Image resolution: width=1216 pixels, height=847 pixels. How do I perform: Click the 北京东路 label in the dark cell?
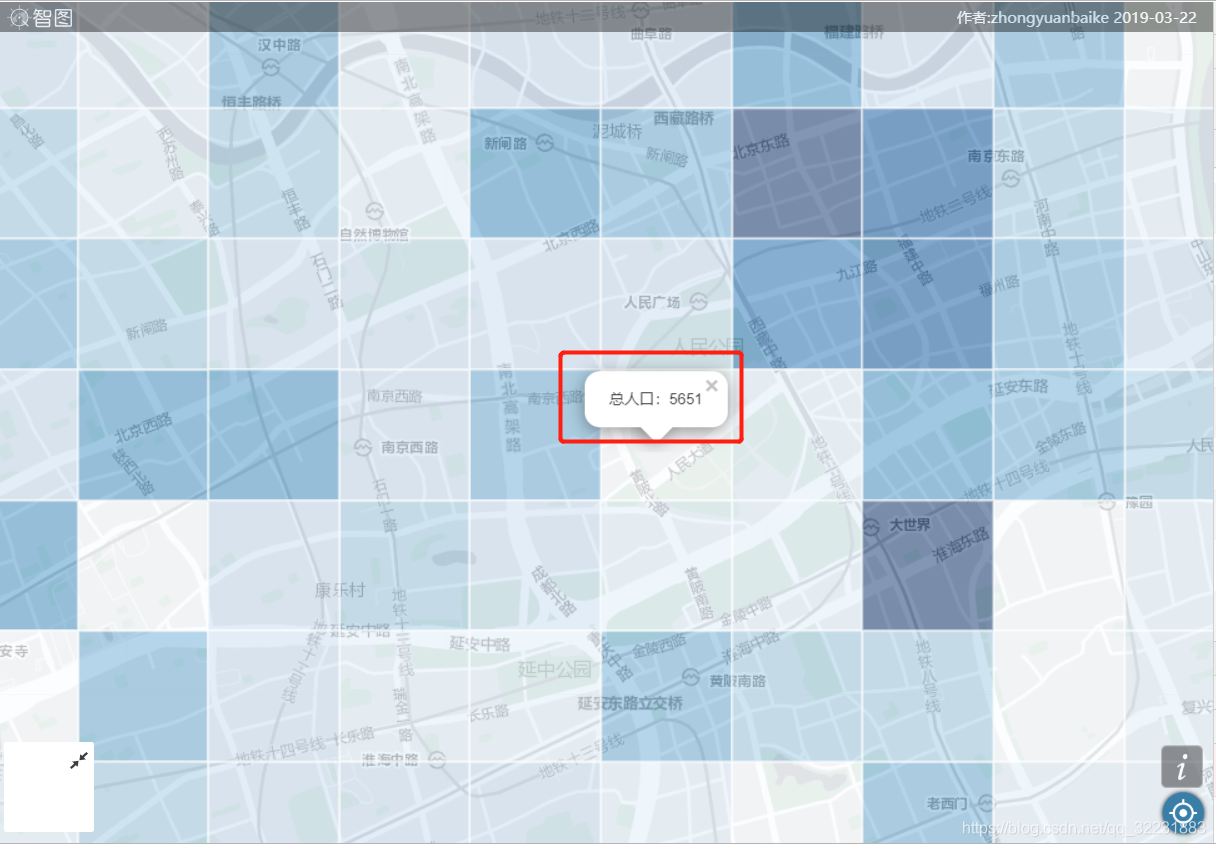click(762, 147)
